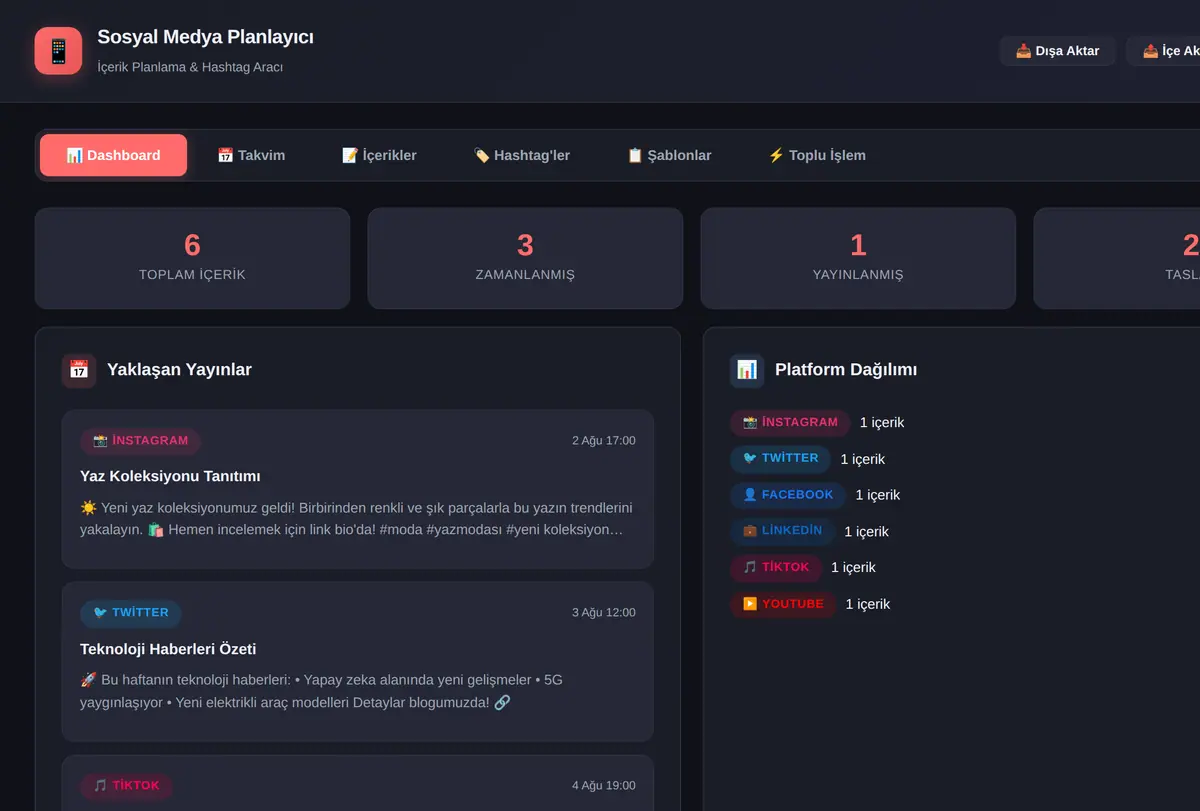Click the Twitter badge on Teknoloji Haberleri post
This screenshot has width=1200, height=811.
(x=131, y=613)
